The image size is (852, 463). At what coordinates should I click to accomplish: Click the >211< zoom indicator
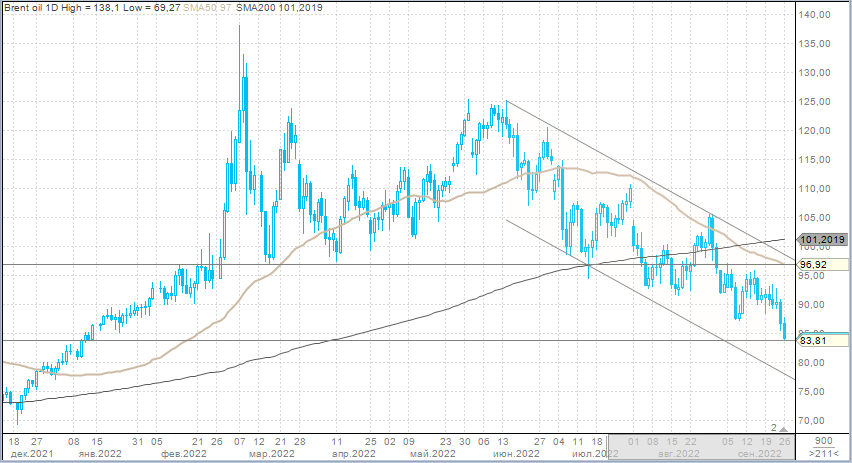point(822,453)
